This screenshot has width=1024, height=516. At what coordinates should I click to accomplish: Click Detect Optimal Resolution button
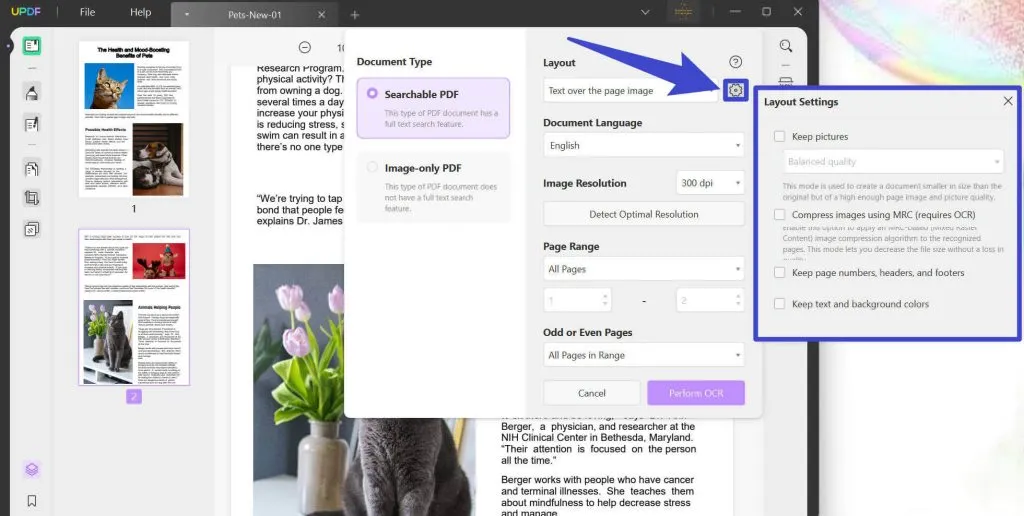[x=643, y=214]
